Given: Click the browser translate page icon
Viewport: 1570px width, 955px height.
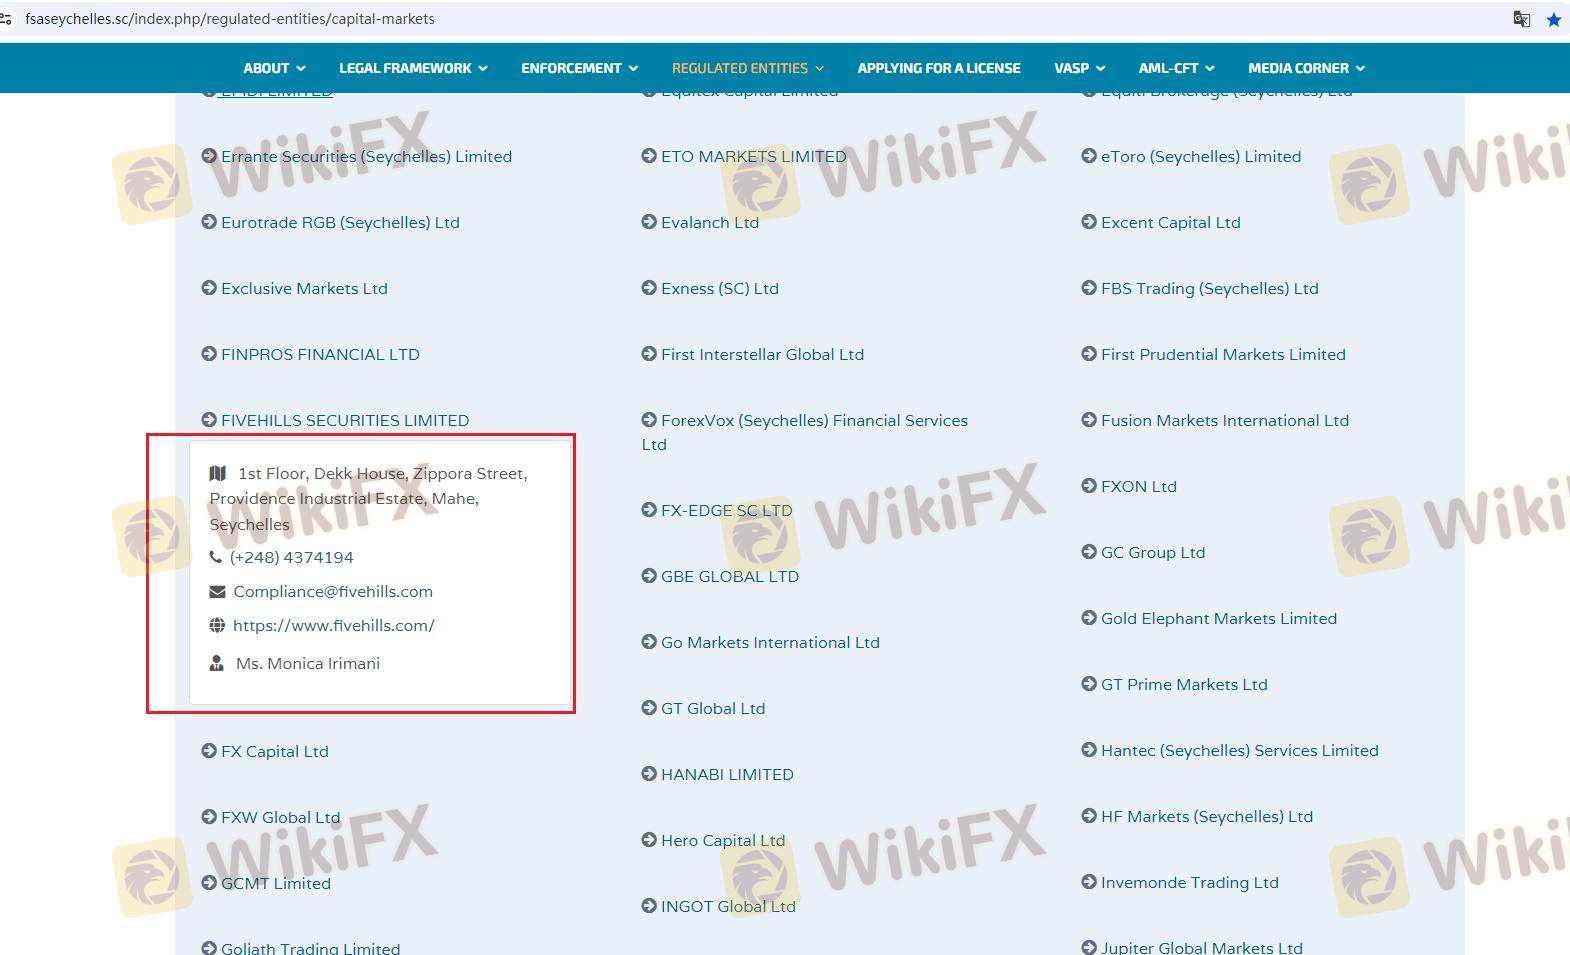Looking at the screenshot, I should [1521, 19].
